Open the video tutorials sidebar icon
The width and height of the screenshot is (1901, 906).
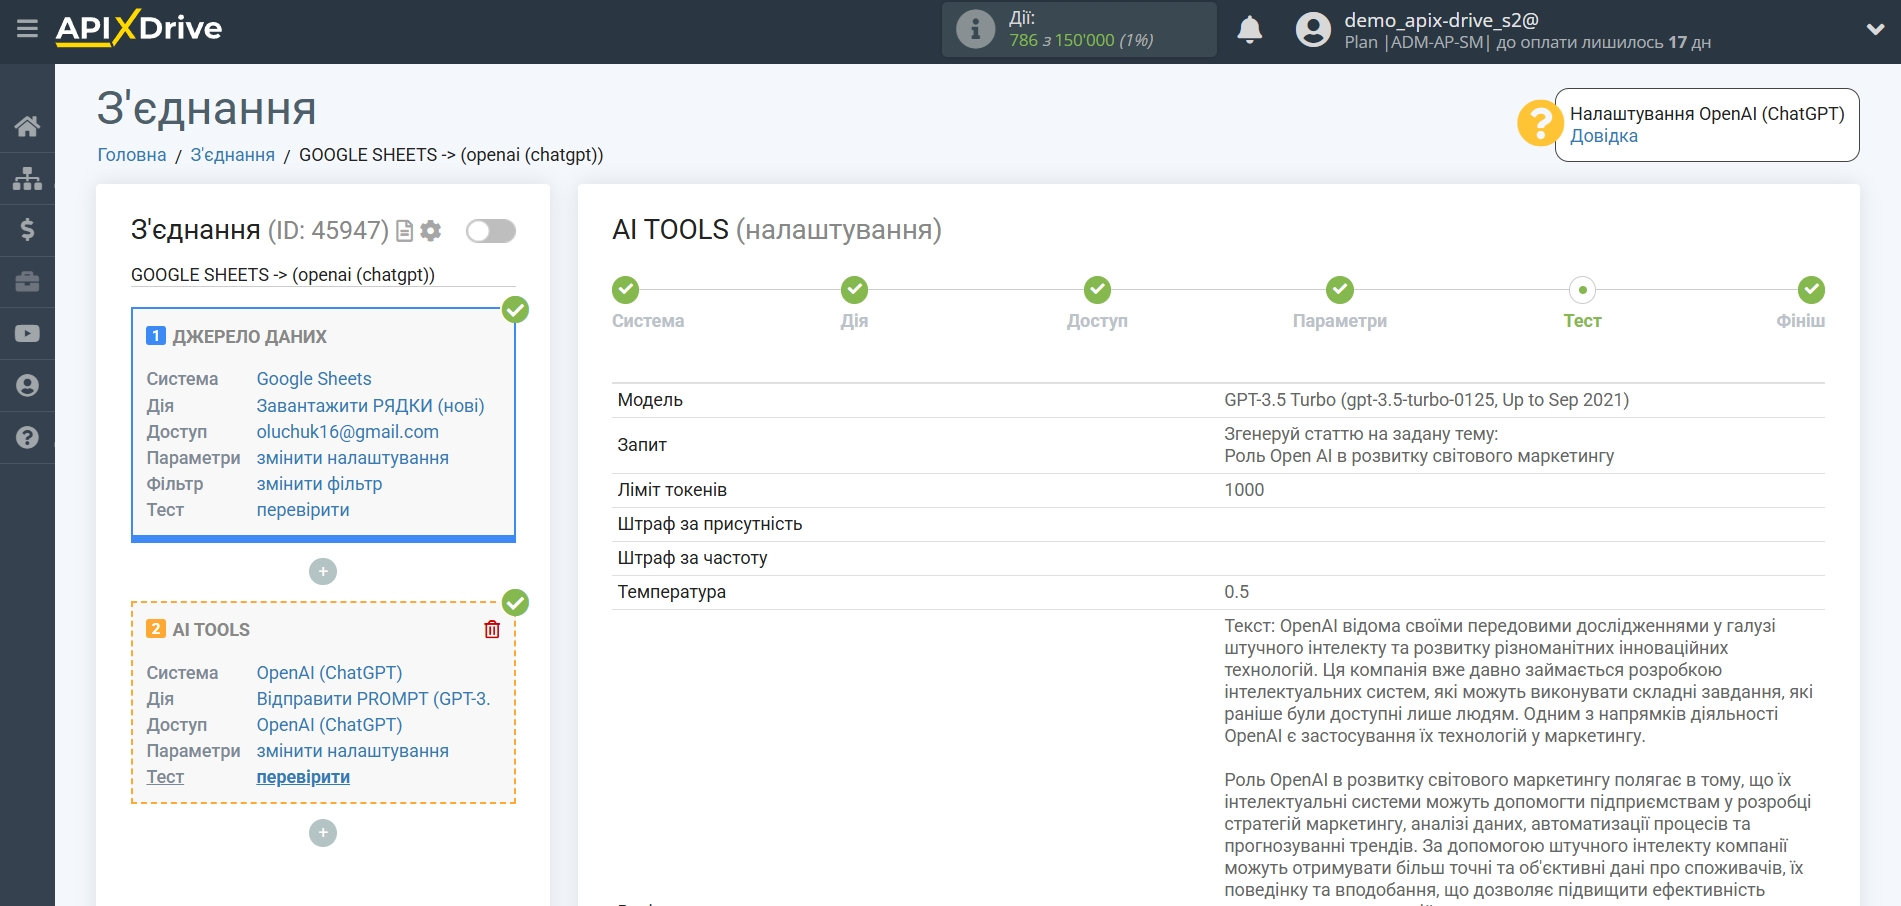click(x=27, y=334)
